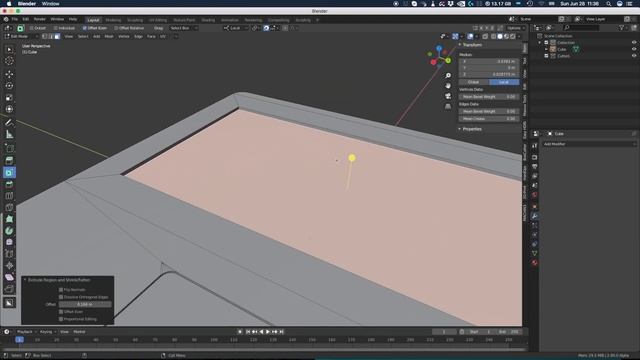Switch perspective/orthographic grid icon
The image size is (640, 360).
click(x=448, y=106)
